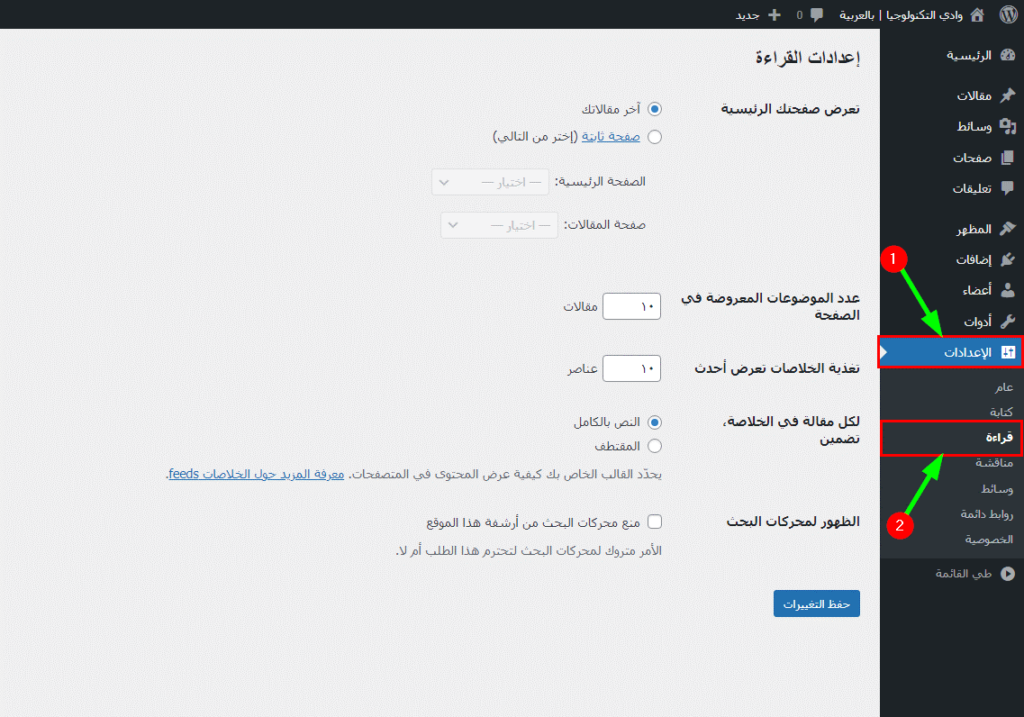Viewport: 1024px width, 717px height.
Task: Open the وسائط settings submenu item
Action: tap(997, 488)
